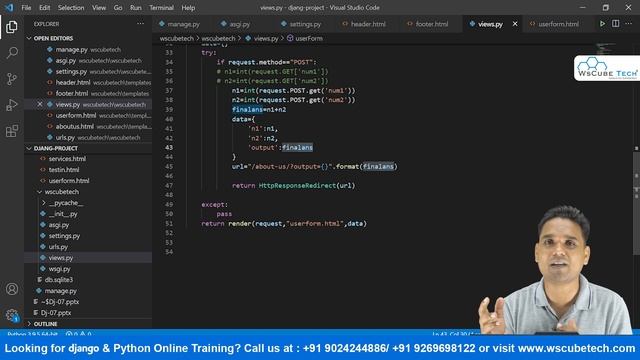This screenshot has height=360, width=640.
Task: Open settings.py in project tree
Action: 88,236
